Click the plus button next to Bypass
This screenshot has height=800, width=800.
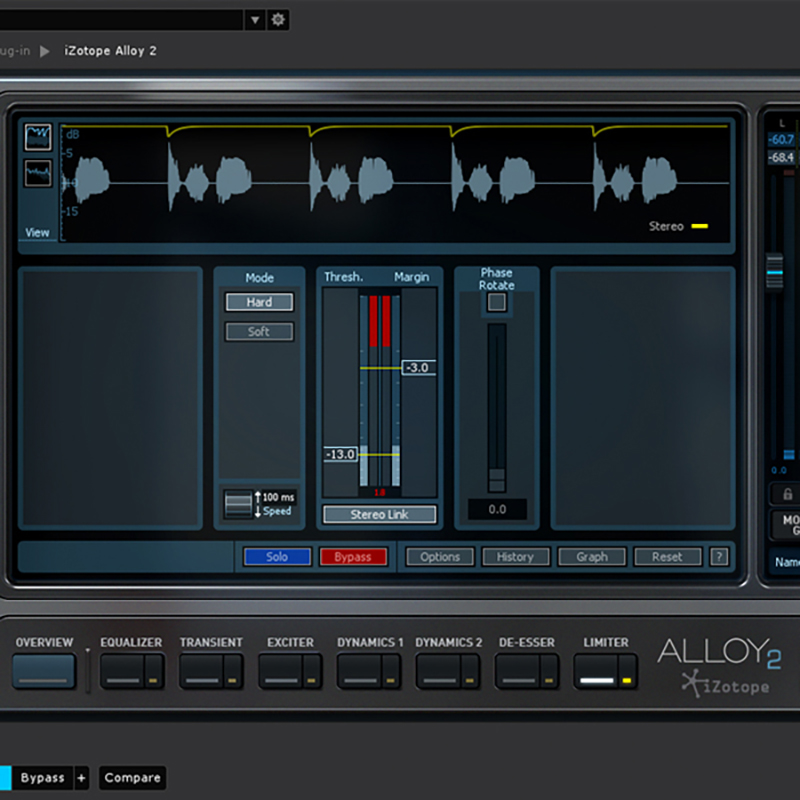[82, 778]
